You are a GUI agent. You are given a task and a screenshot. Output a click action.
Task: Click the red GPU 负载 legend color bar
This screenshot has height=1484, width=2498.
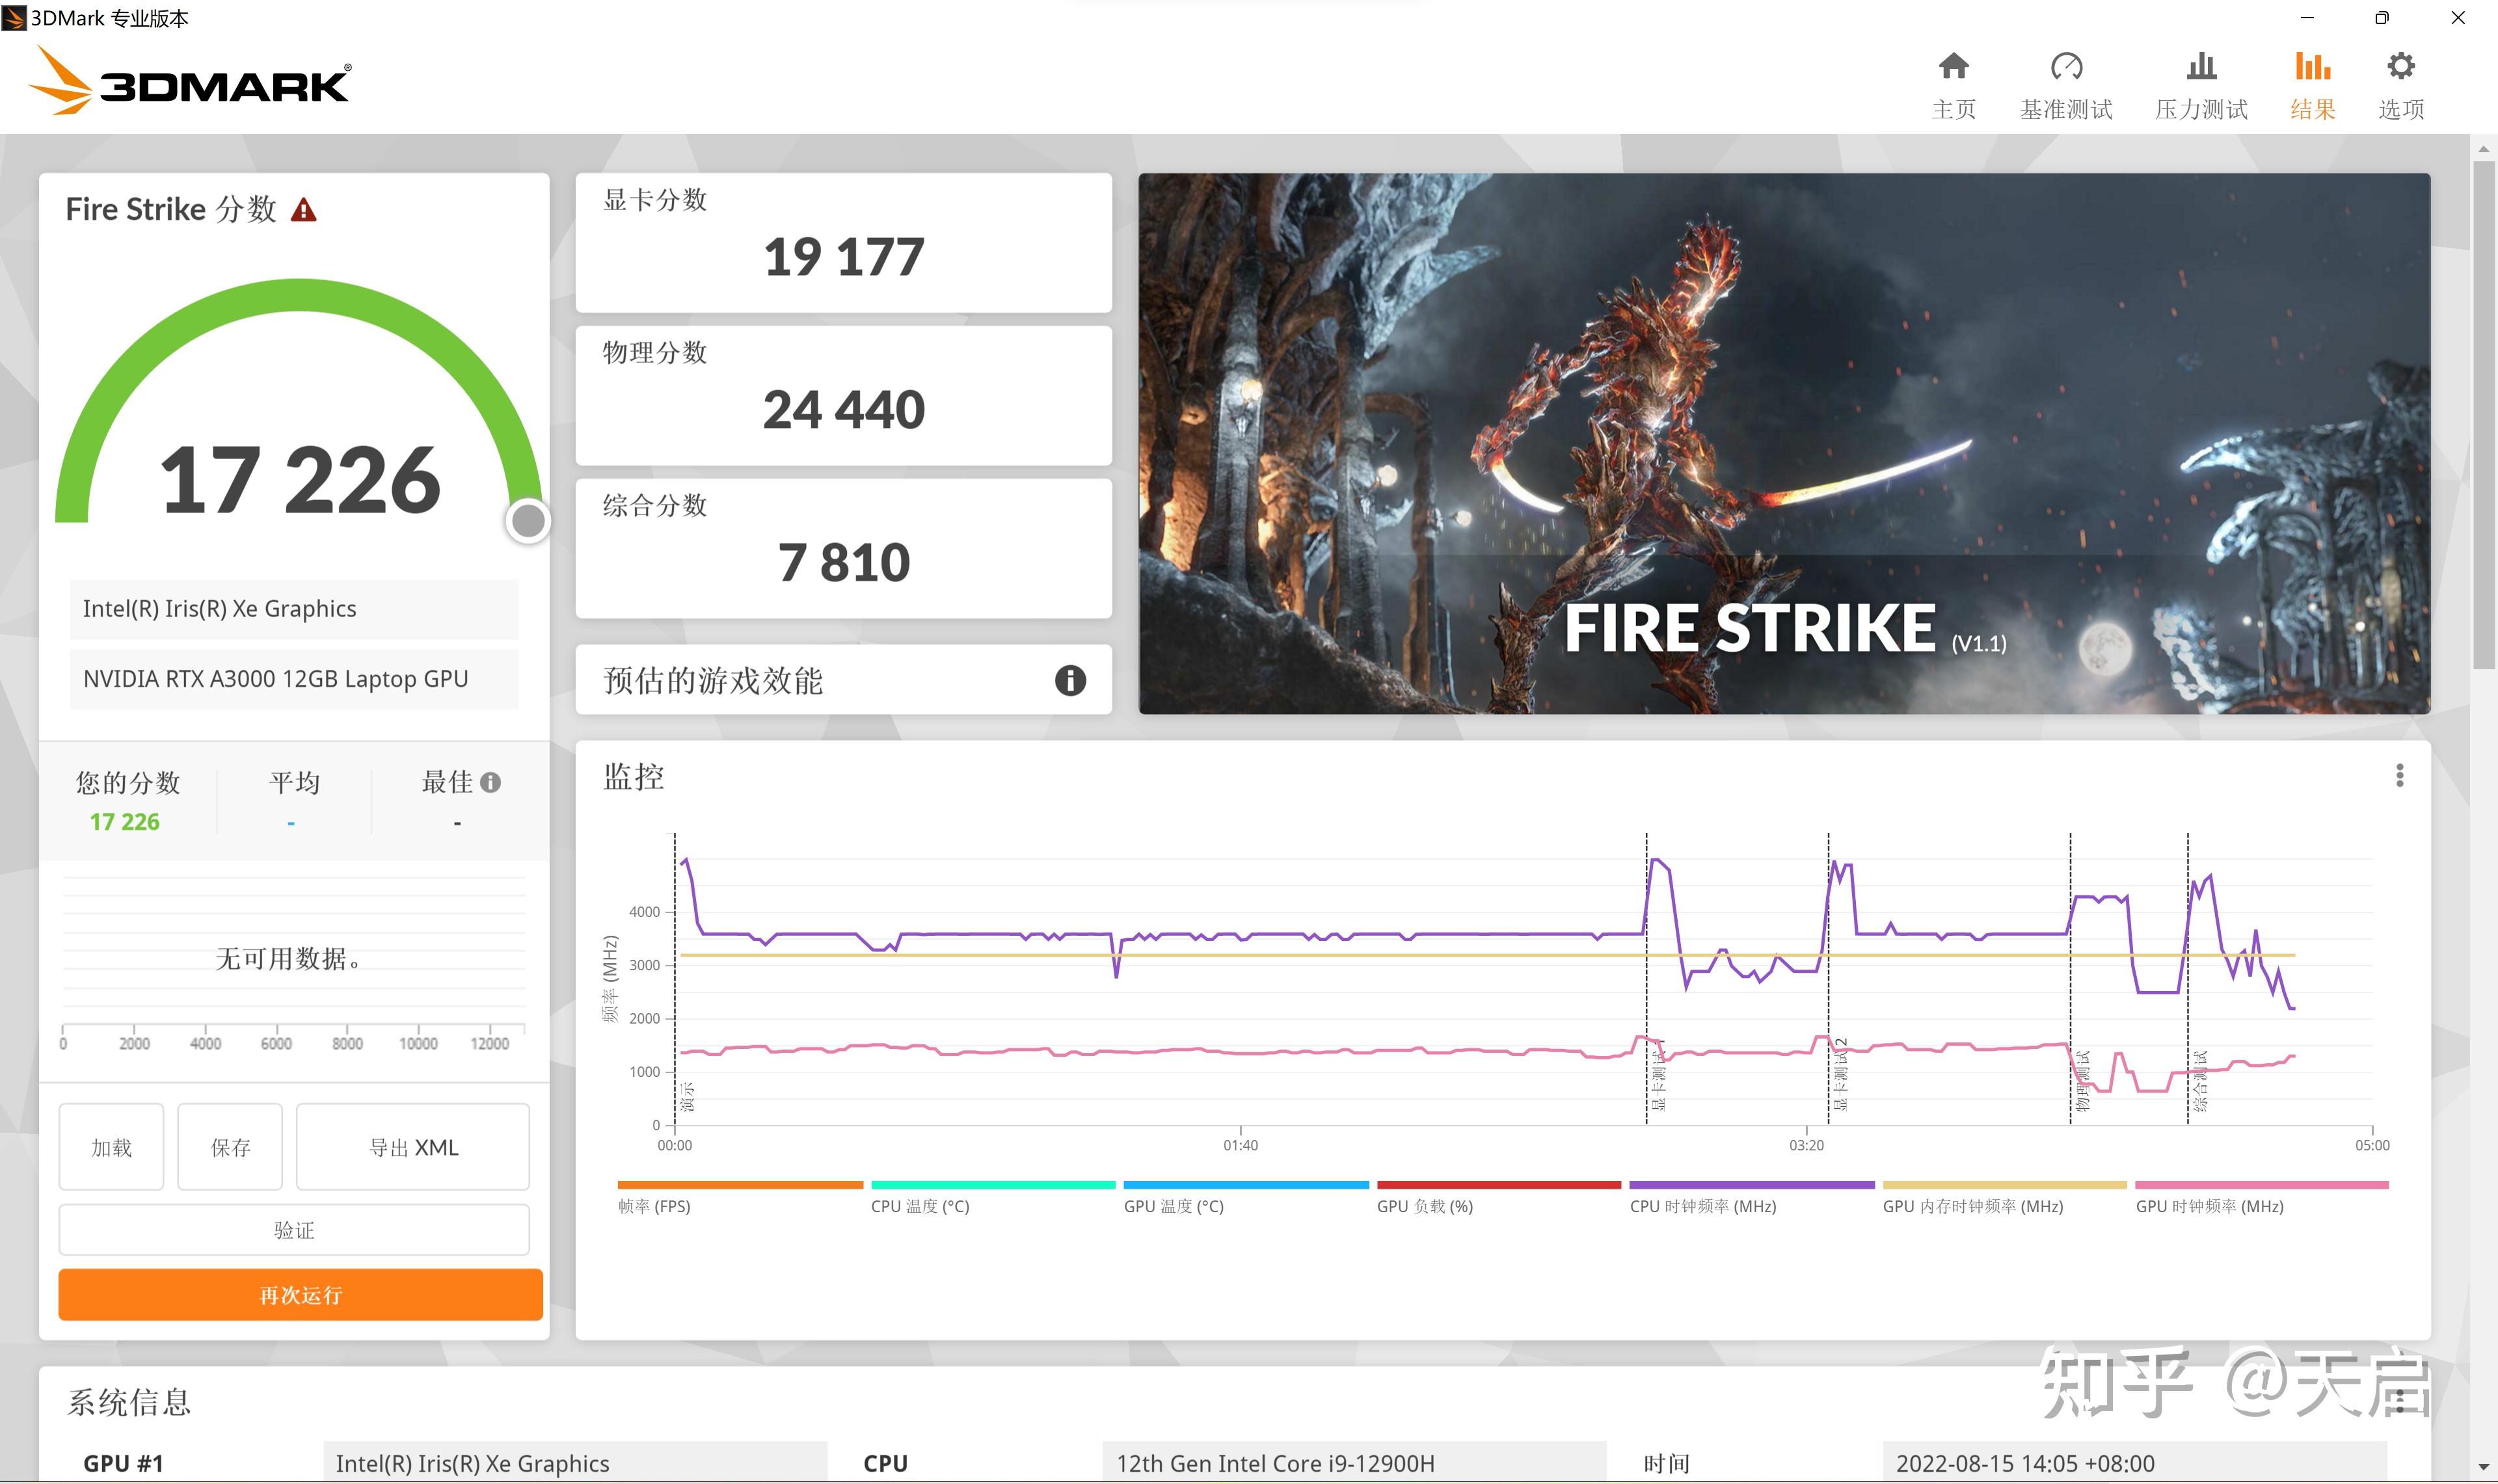(x=1500, y=1184)
